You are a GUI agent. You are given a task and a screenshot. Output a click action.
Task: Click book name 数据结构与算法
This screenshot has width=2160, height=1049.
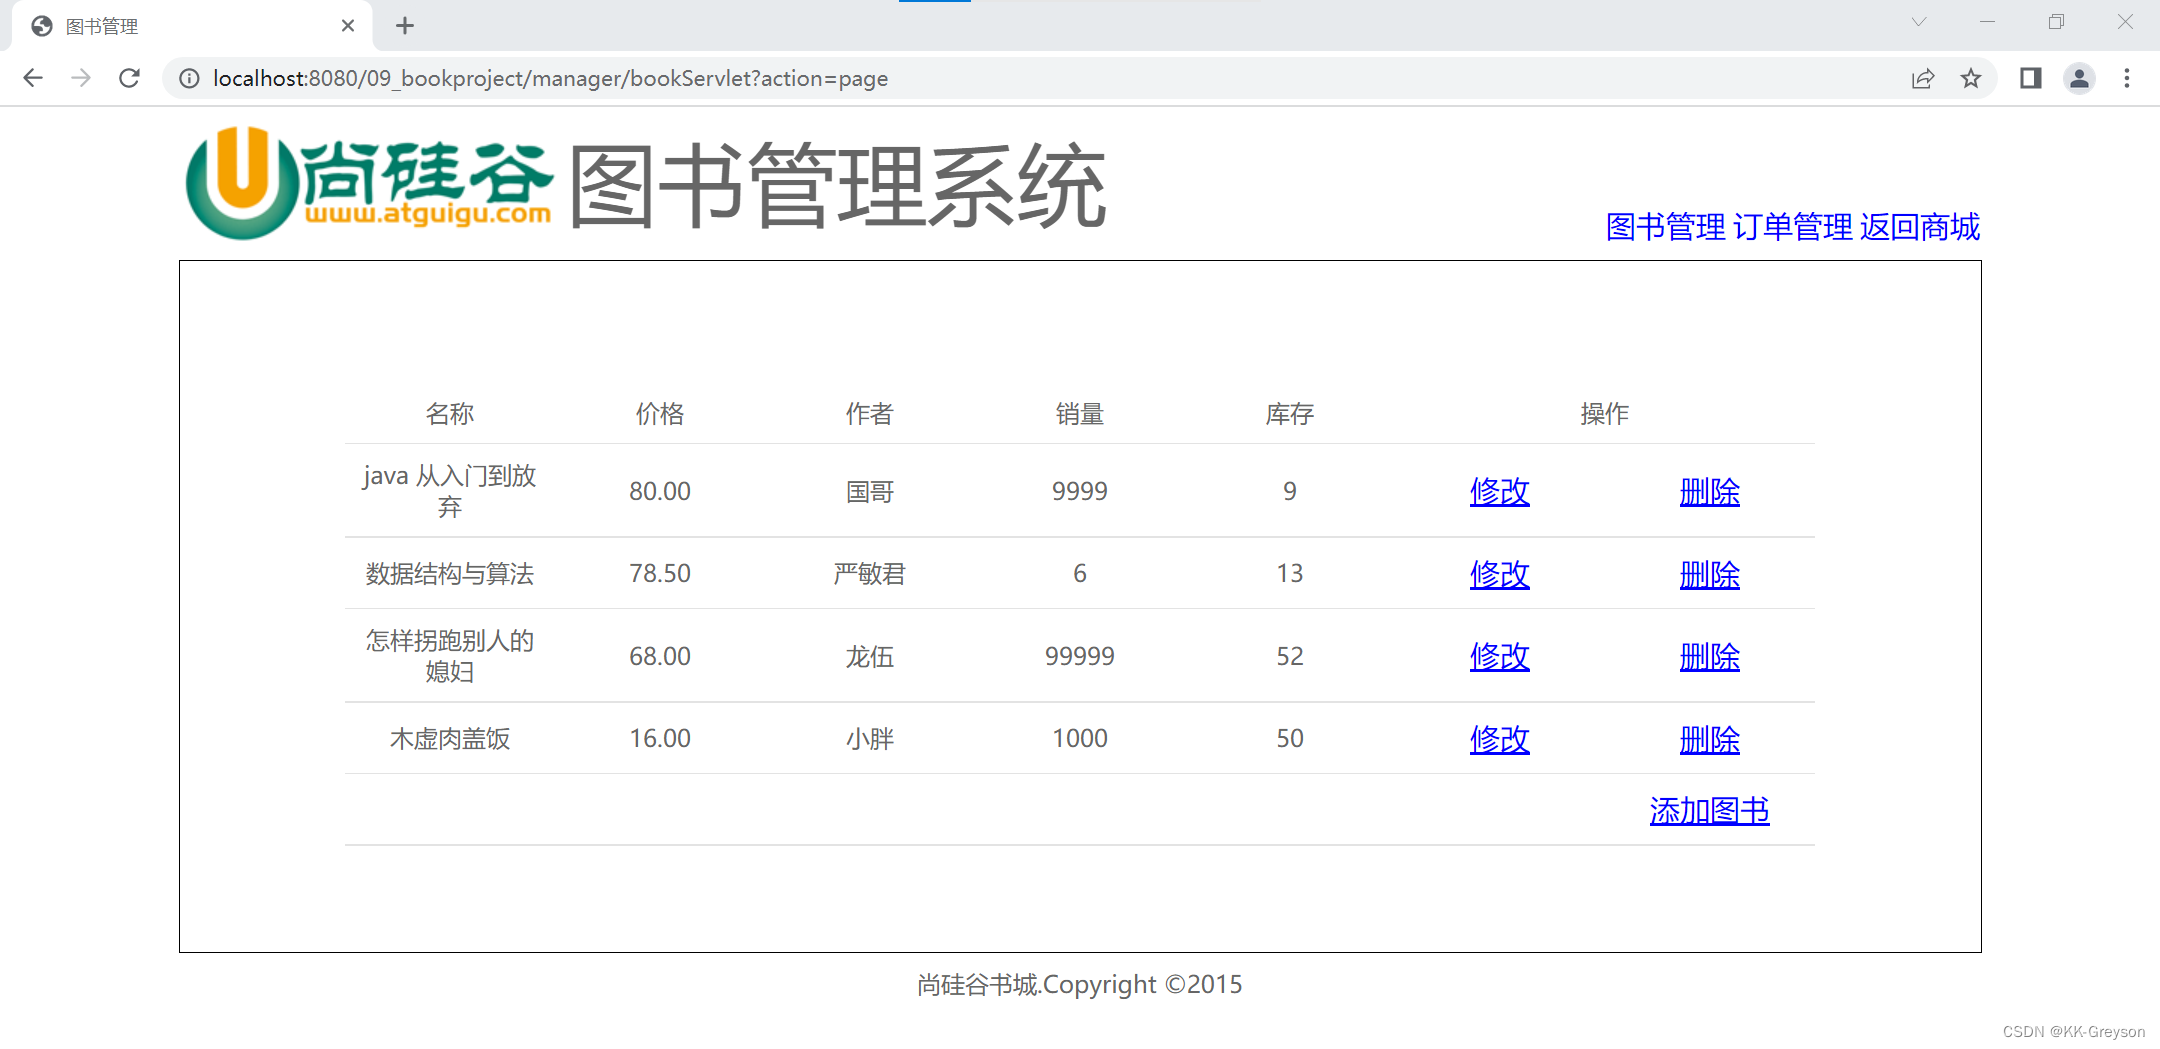450,574
